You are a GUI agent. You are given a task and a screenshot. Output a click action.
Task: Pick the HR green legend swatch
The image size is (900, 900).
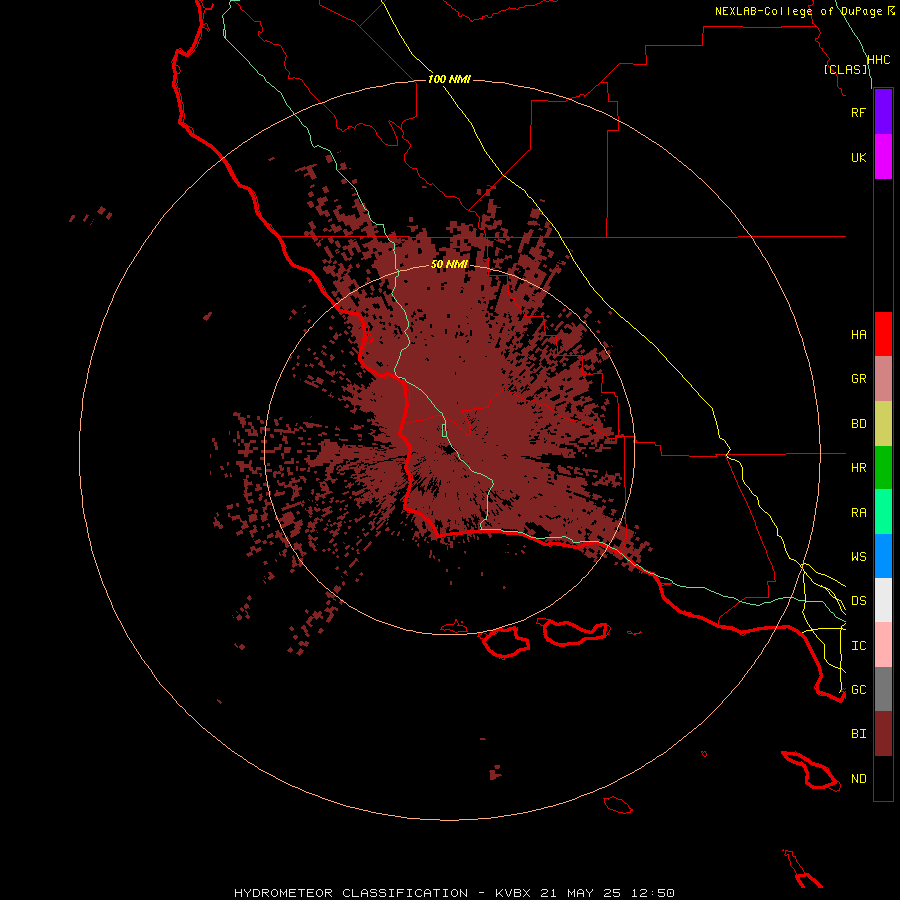883,468
